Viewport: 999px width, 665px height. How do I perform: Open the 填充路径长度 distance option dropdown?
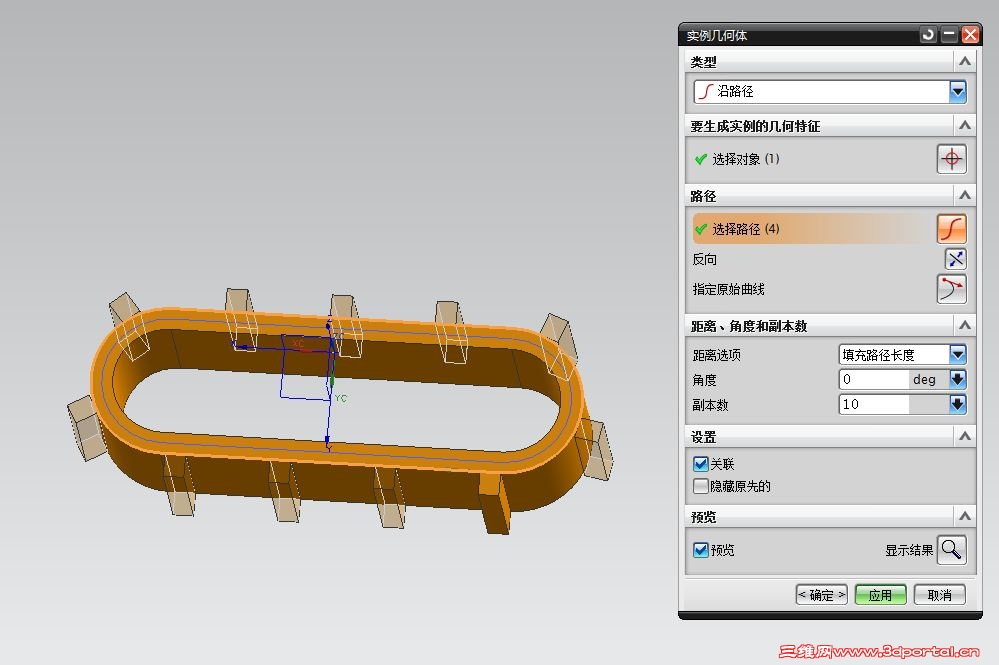pos(958,354)
